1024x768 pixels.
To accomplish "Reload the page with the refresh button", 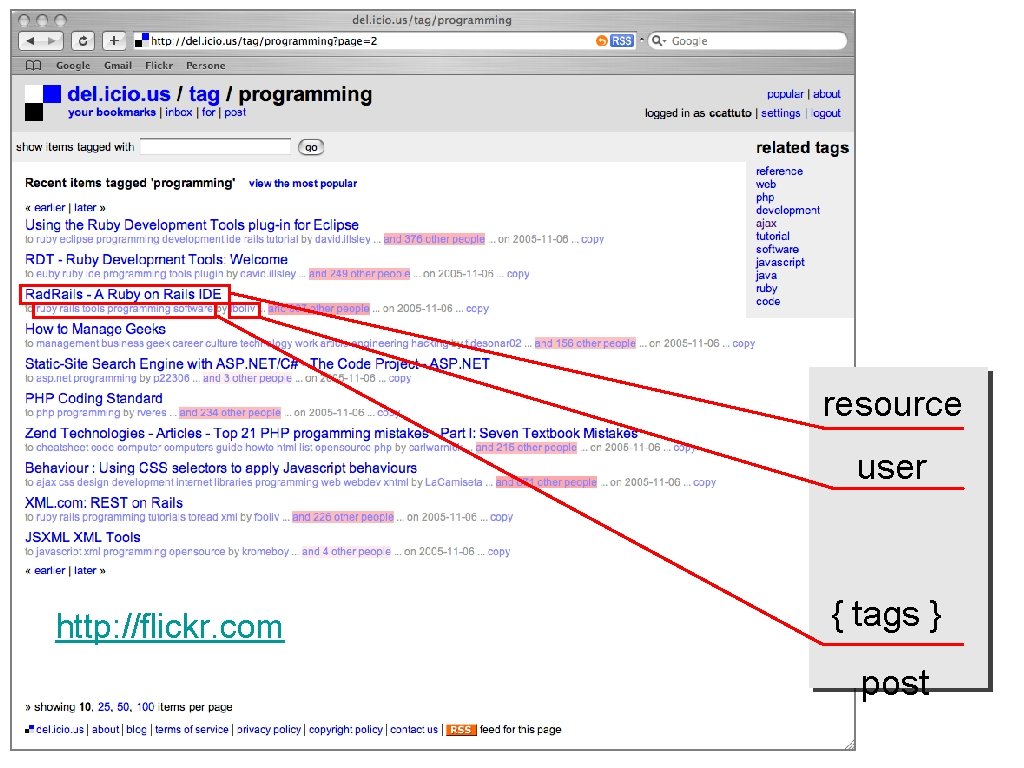I will pos(83,40).
